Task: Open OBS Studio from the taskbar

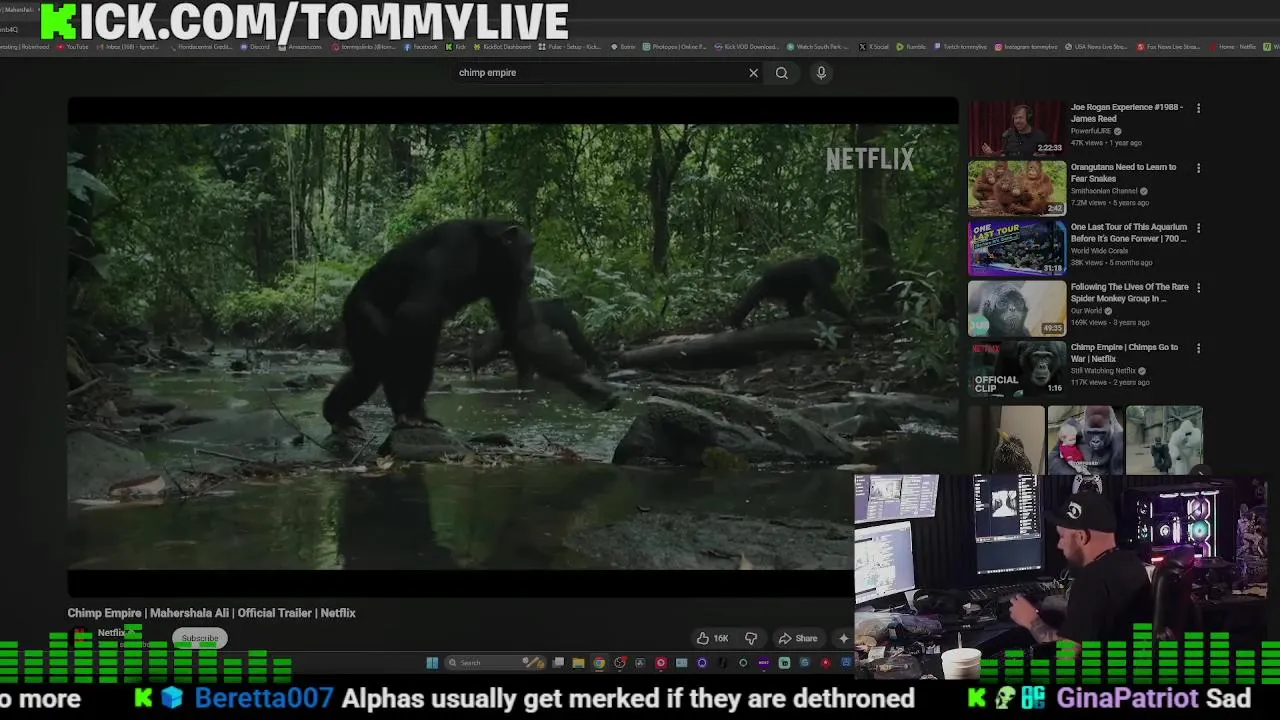Action: tap(619, 662)
